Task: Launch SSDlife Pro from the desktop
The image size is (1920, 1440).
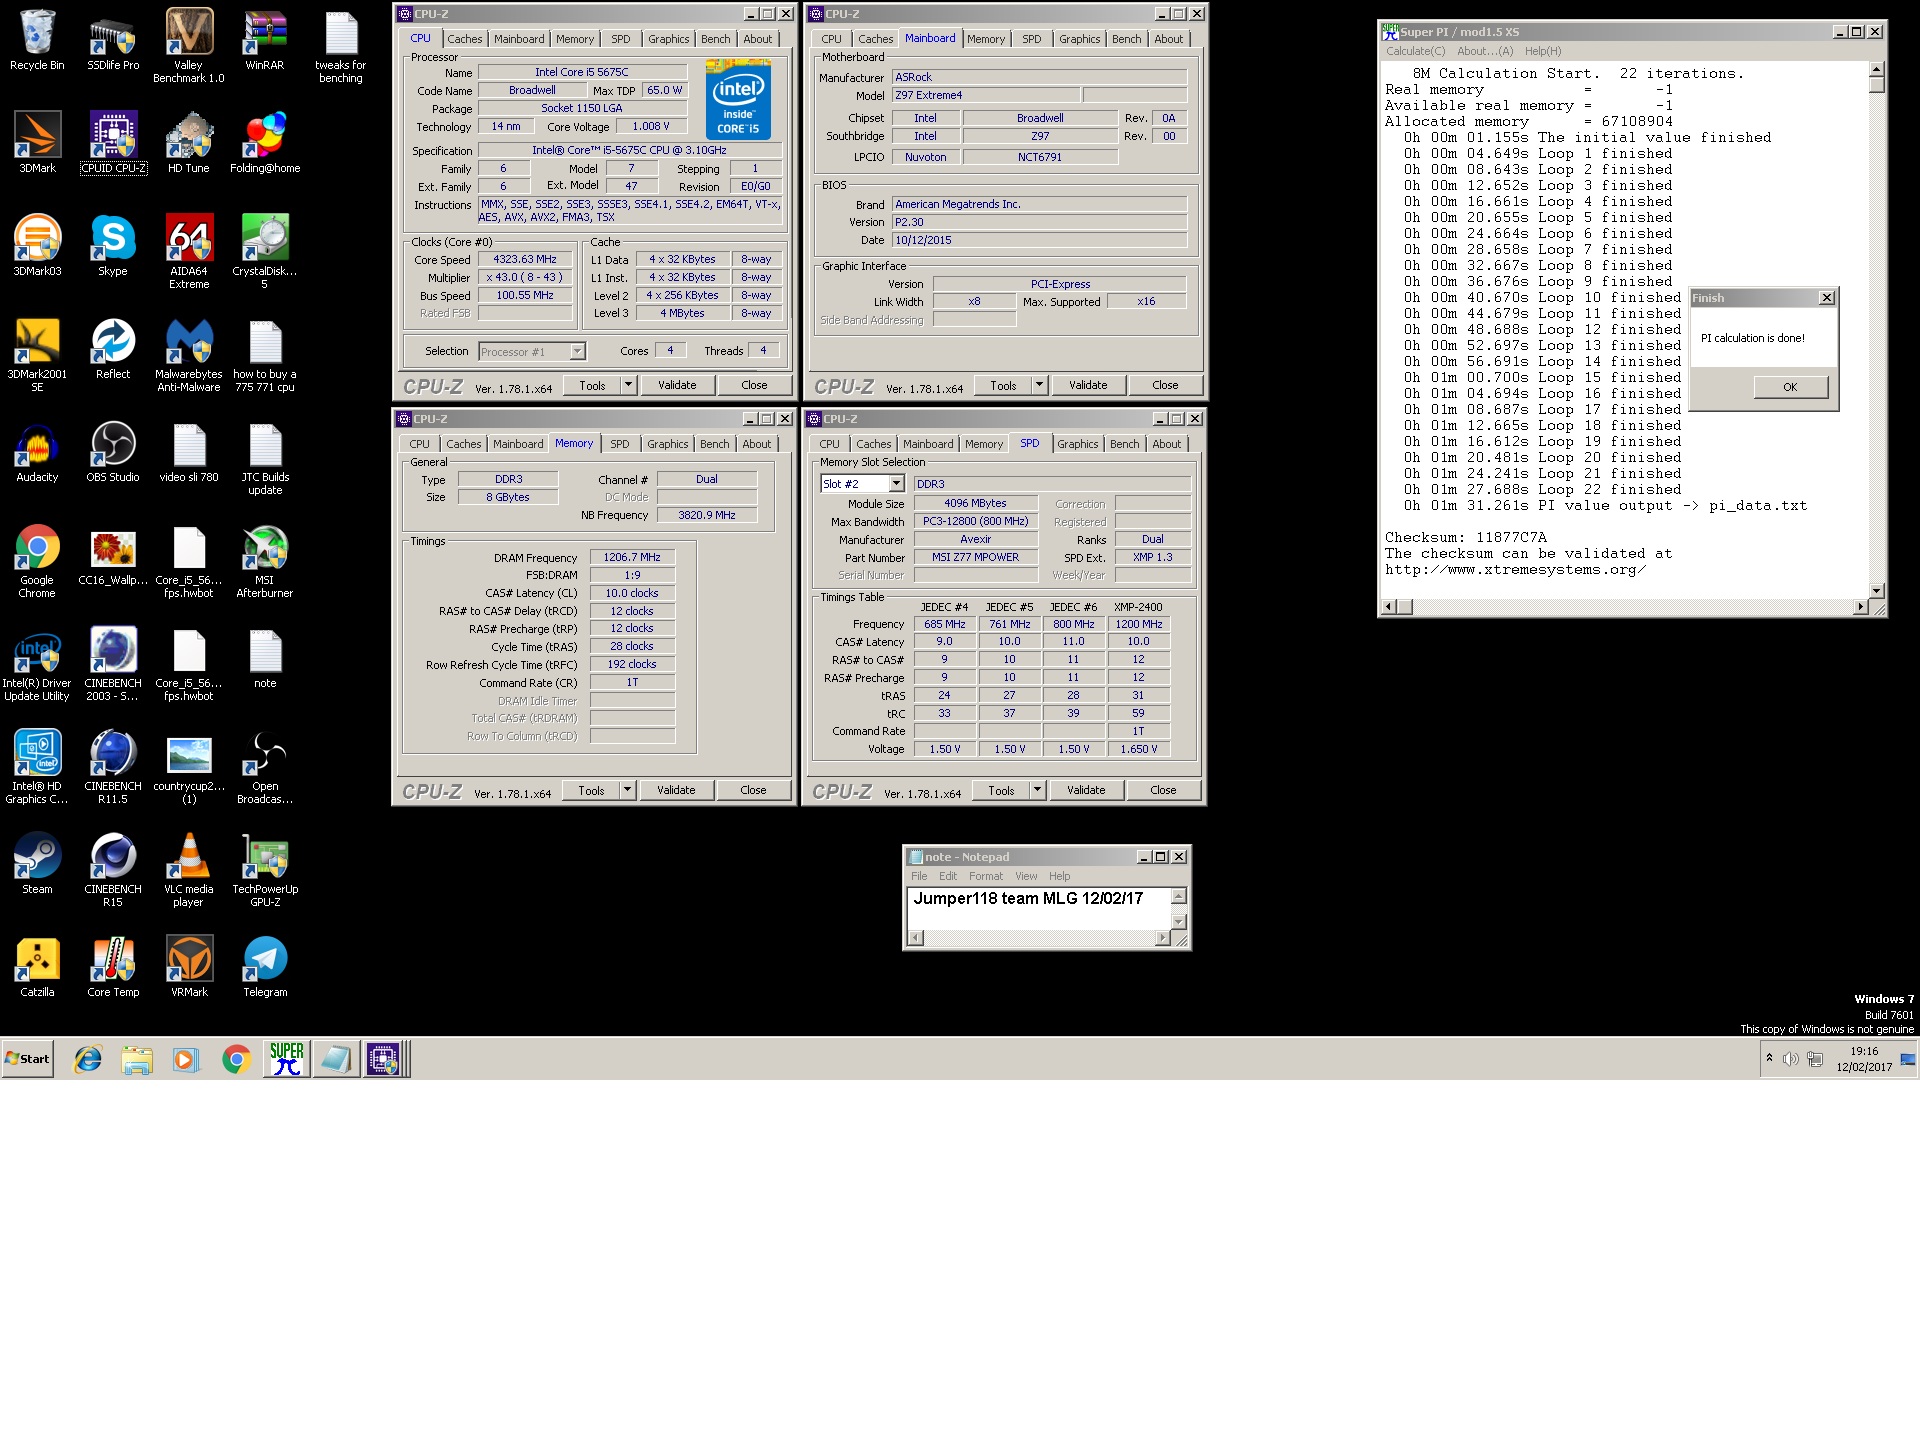Action: (113, 40)
